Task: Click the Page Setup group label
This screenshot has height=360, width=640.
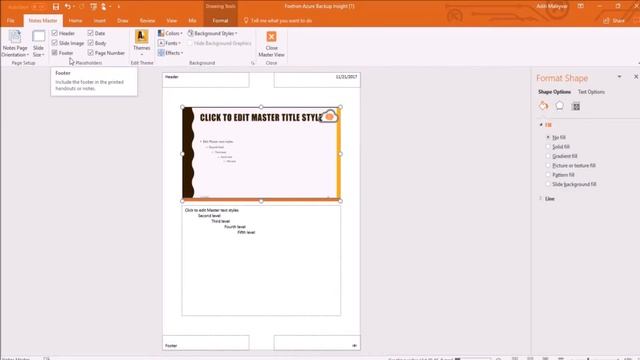Action: (23, 63)
